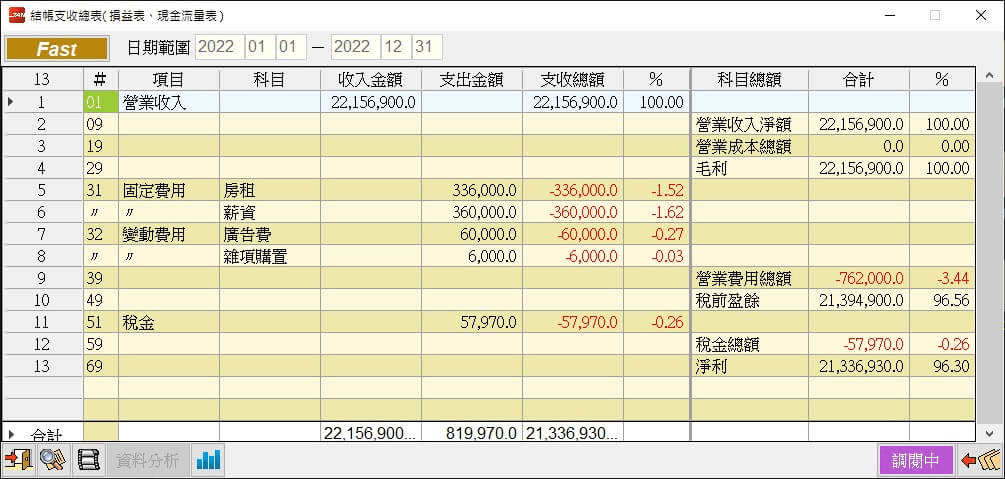The image size is (1005, 479).
Task: Click the 收入金額 column header
Action: 370,80
